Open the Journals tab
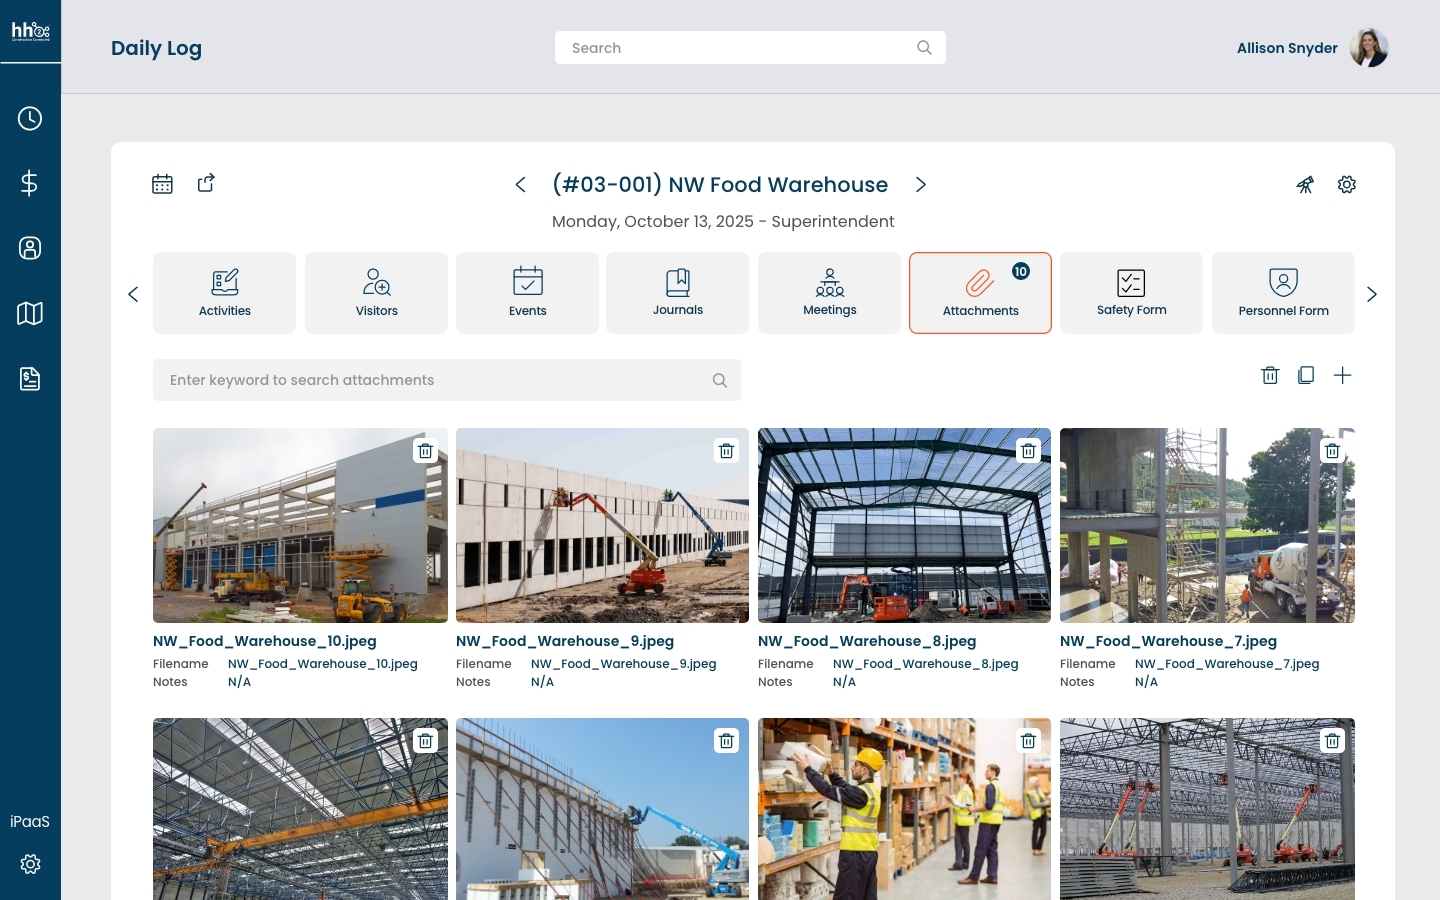Image resolution: width=1440 pixels, height=900 pixels. pos(677,293)
